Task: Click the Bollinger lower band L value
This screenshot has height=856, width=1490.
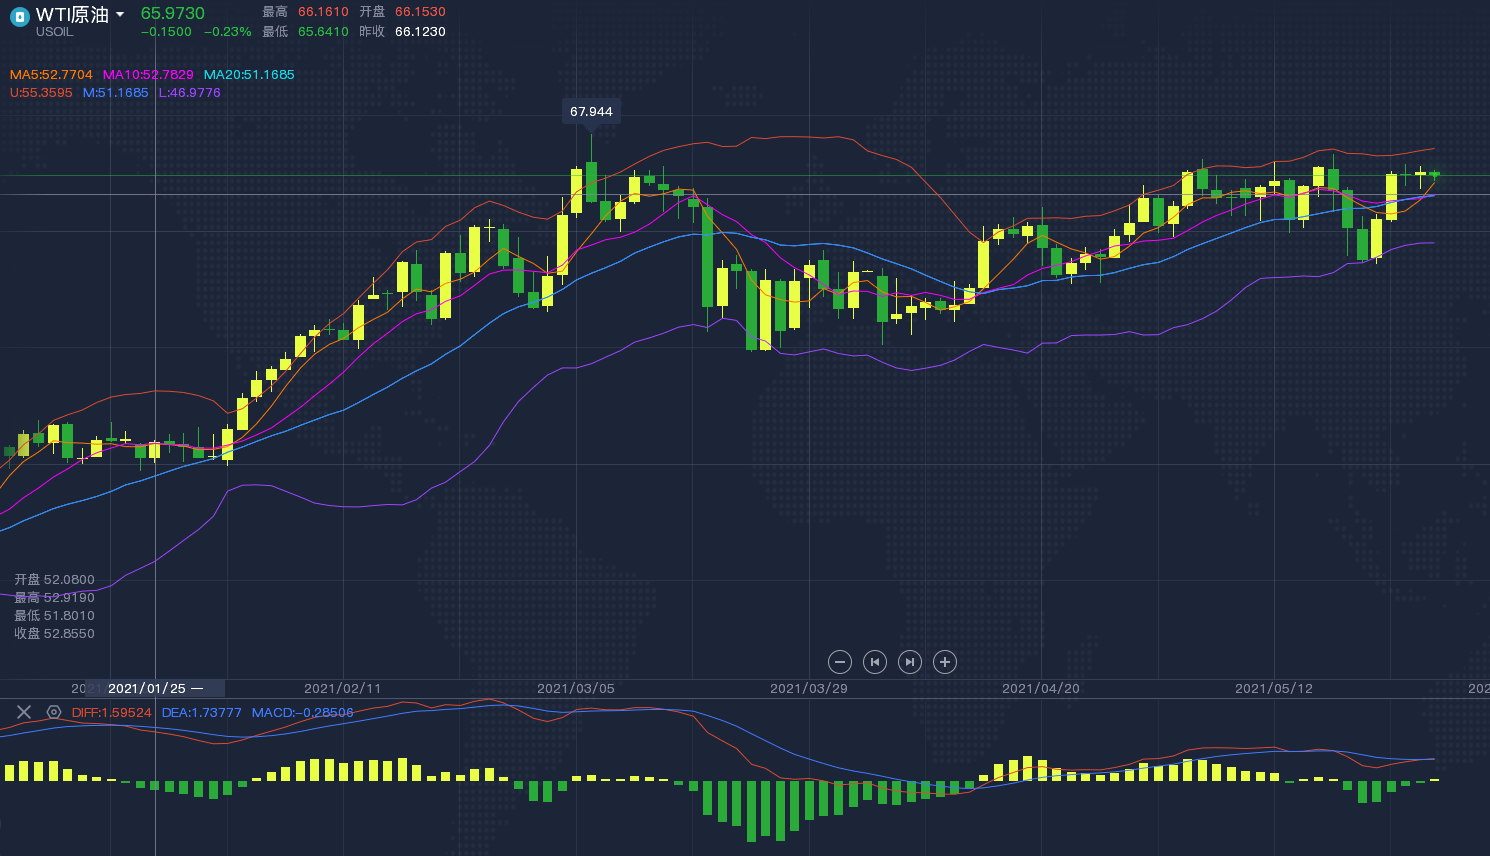Action: [x=189, y=93]
